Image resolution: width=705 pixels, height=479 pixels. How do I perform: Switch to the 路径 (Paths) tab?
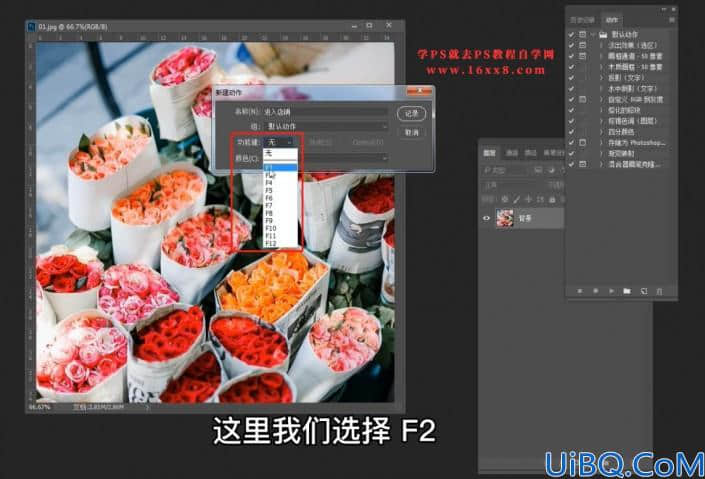[531, 153]
